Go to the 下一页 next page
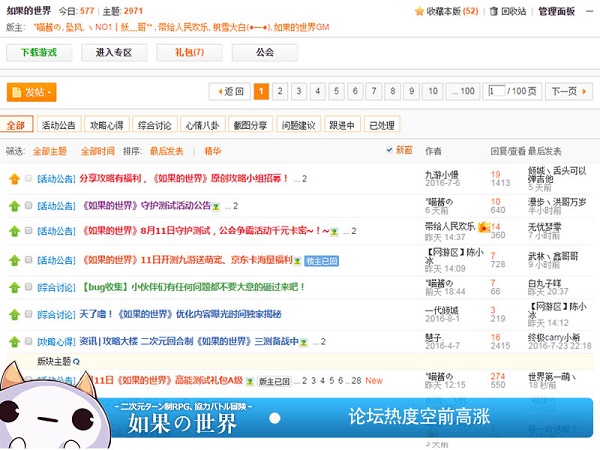Image resolution: width=600 pixels, height=450 pixels. coord(567,91)
